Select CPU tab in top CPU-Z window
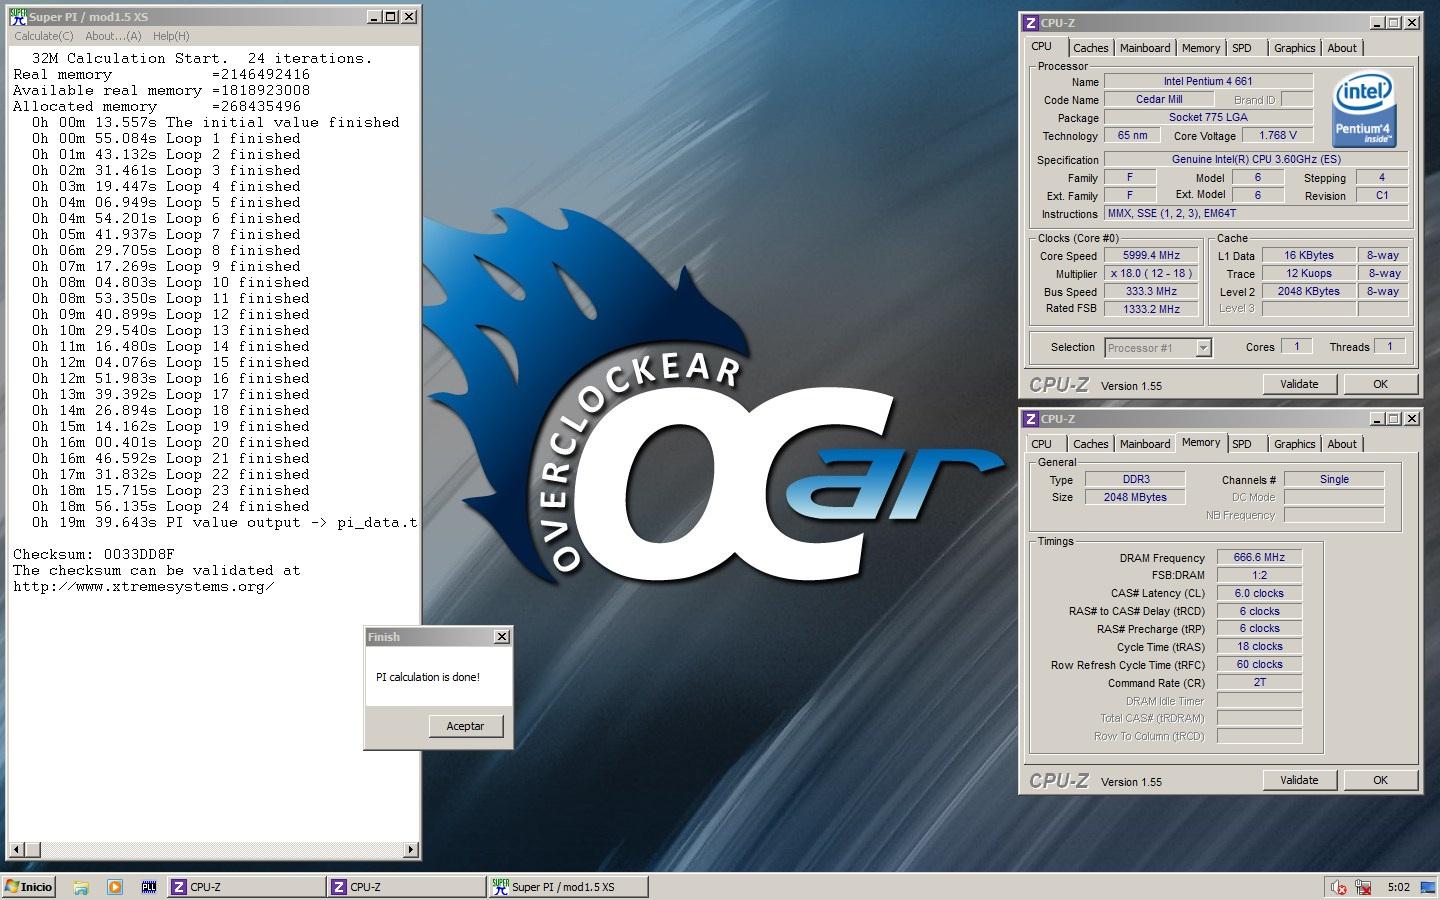The image size is (1440, 900). point(1042,47)
